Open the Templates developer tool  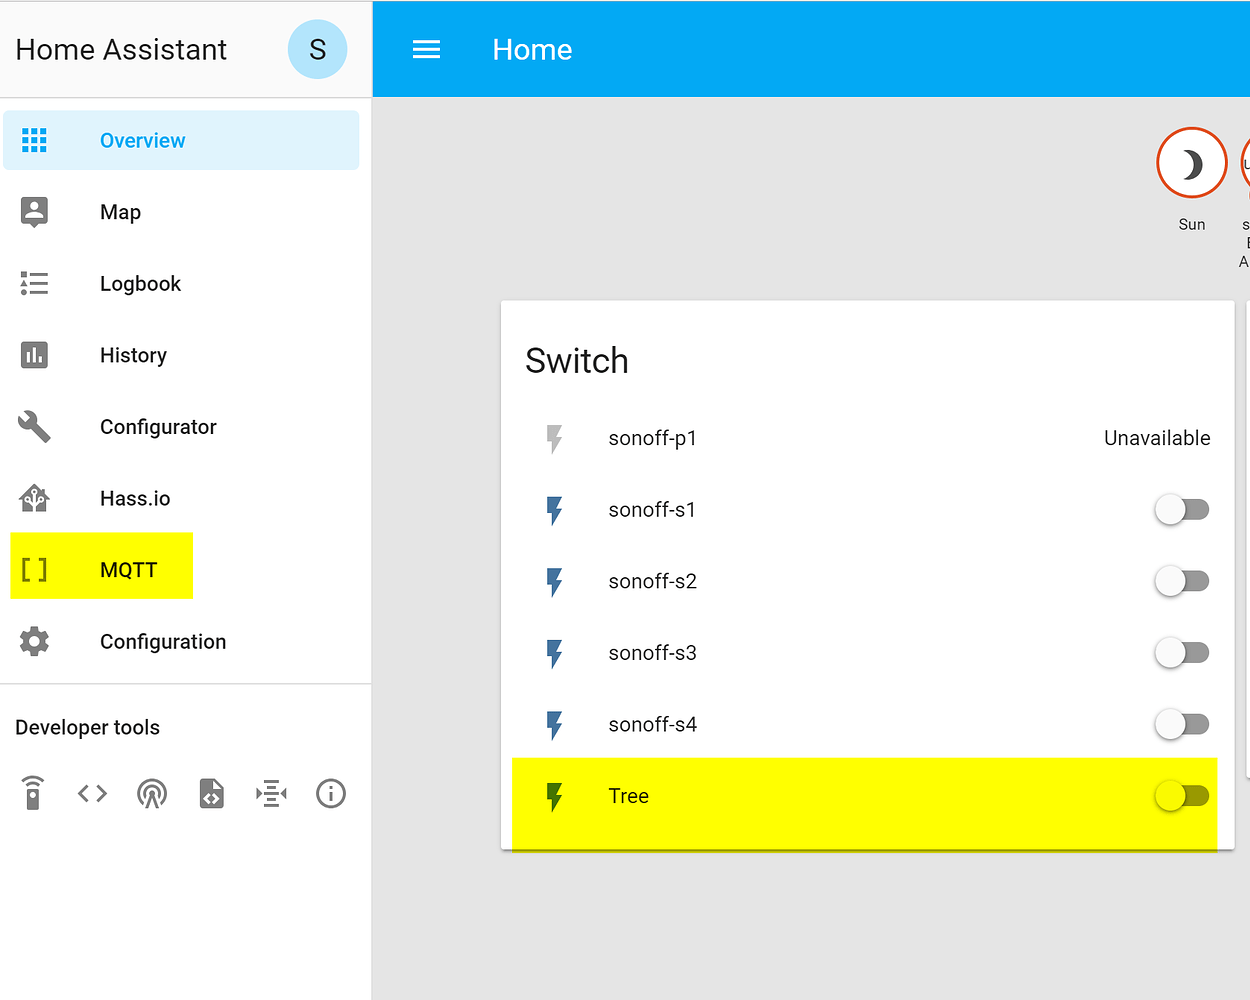pyautogui.click(x=211, y=793)
